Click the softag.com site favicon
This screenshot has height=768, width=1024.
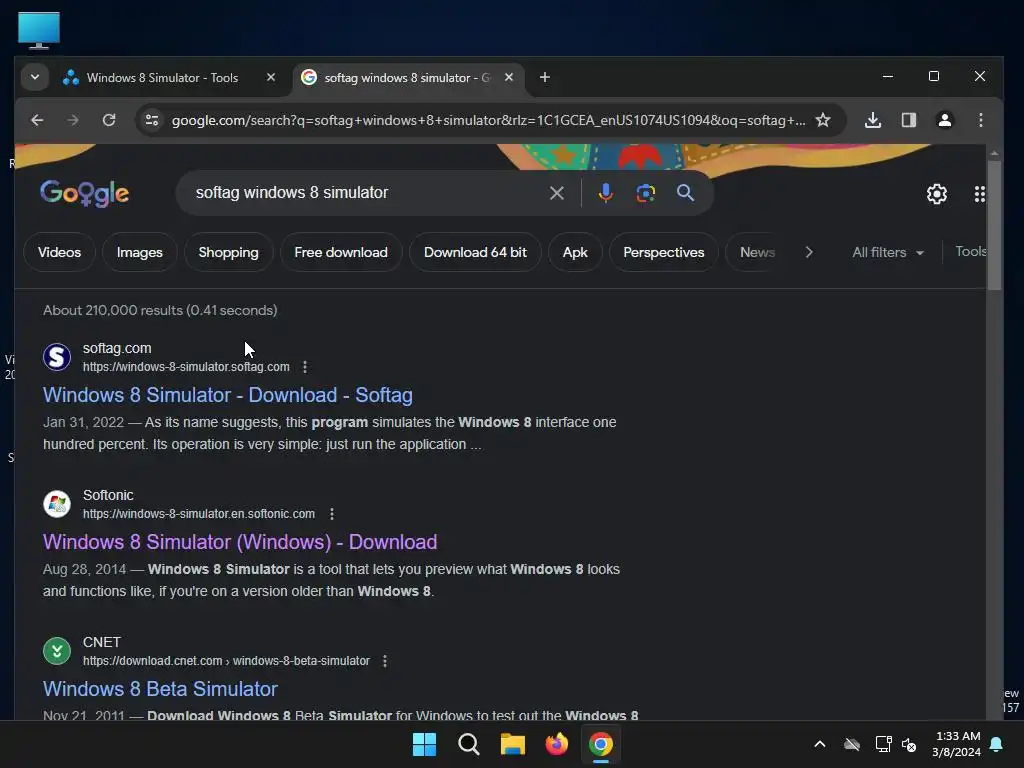click(x=57, y=357)
